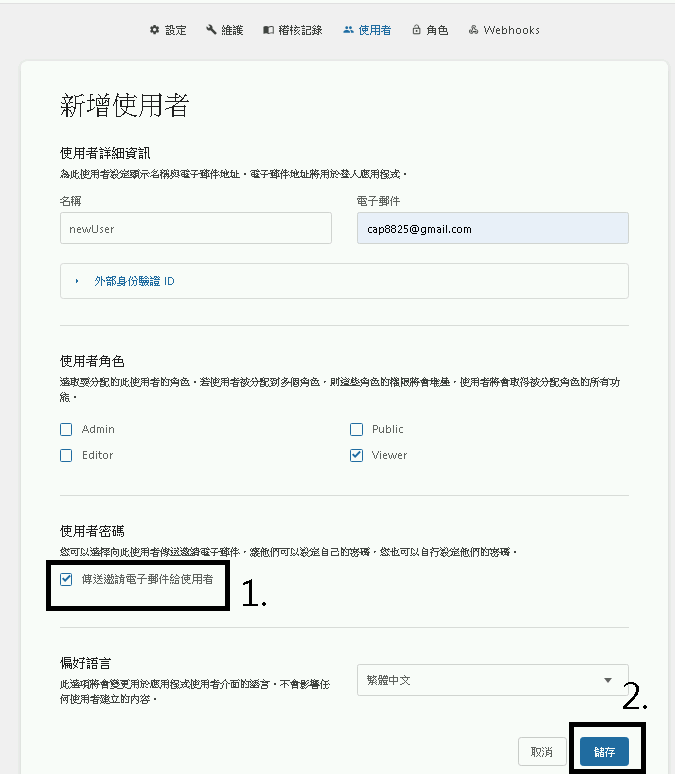Click the 儲存 save button
This screenshot has height=774, width=675.
click(604, 752)
